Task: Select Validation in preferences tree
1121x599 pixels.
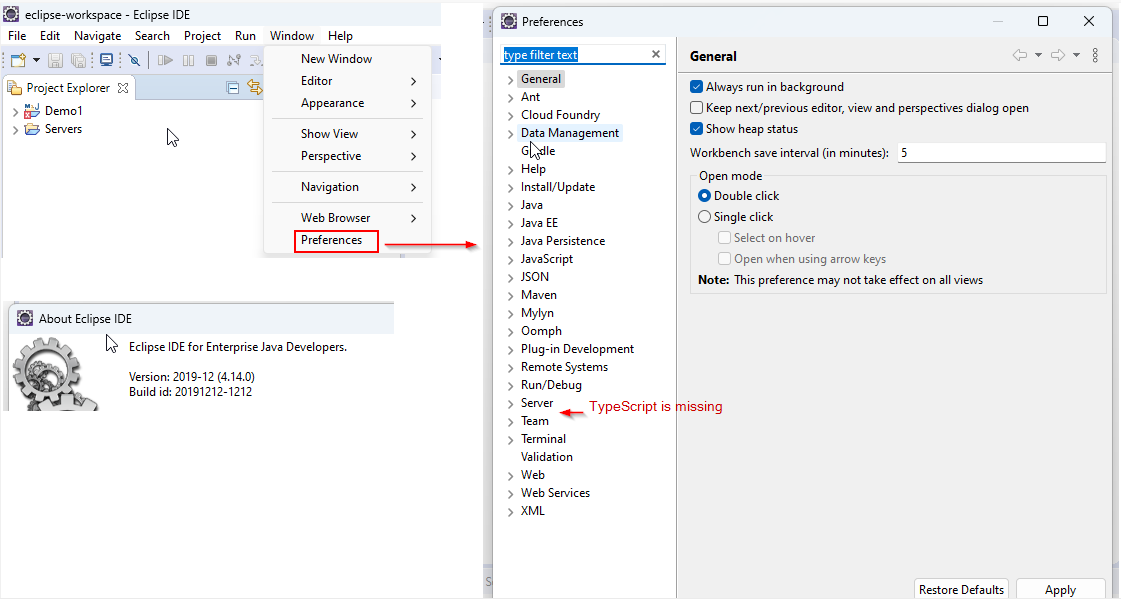Action: pos(546,457)
